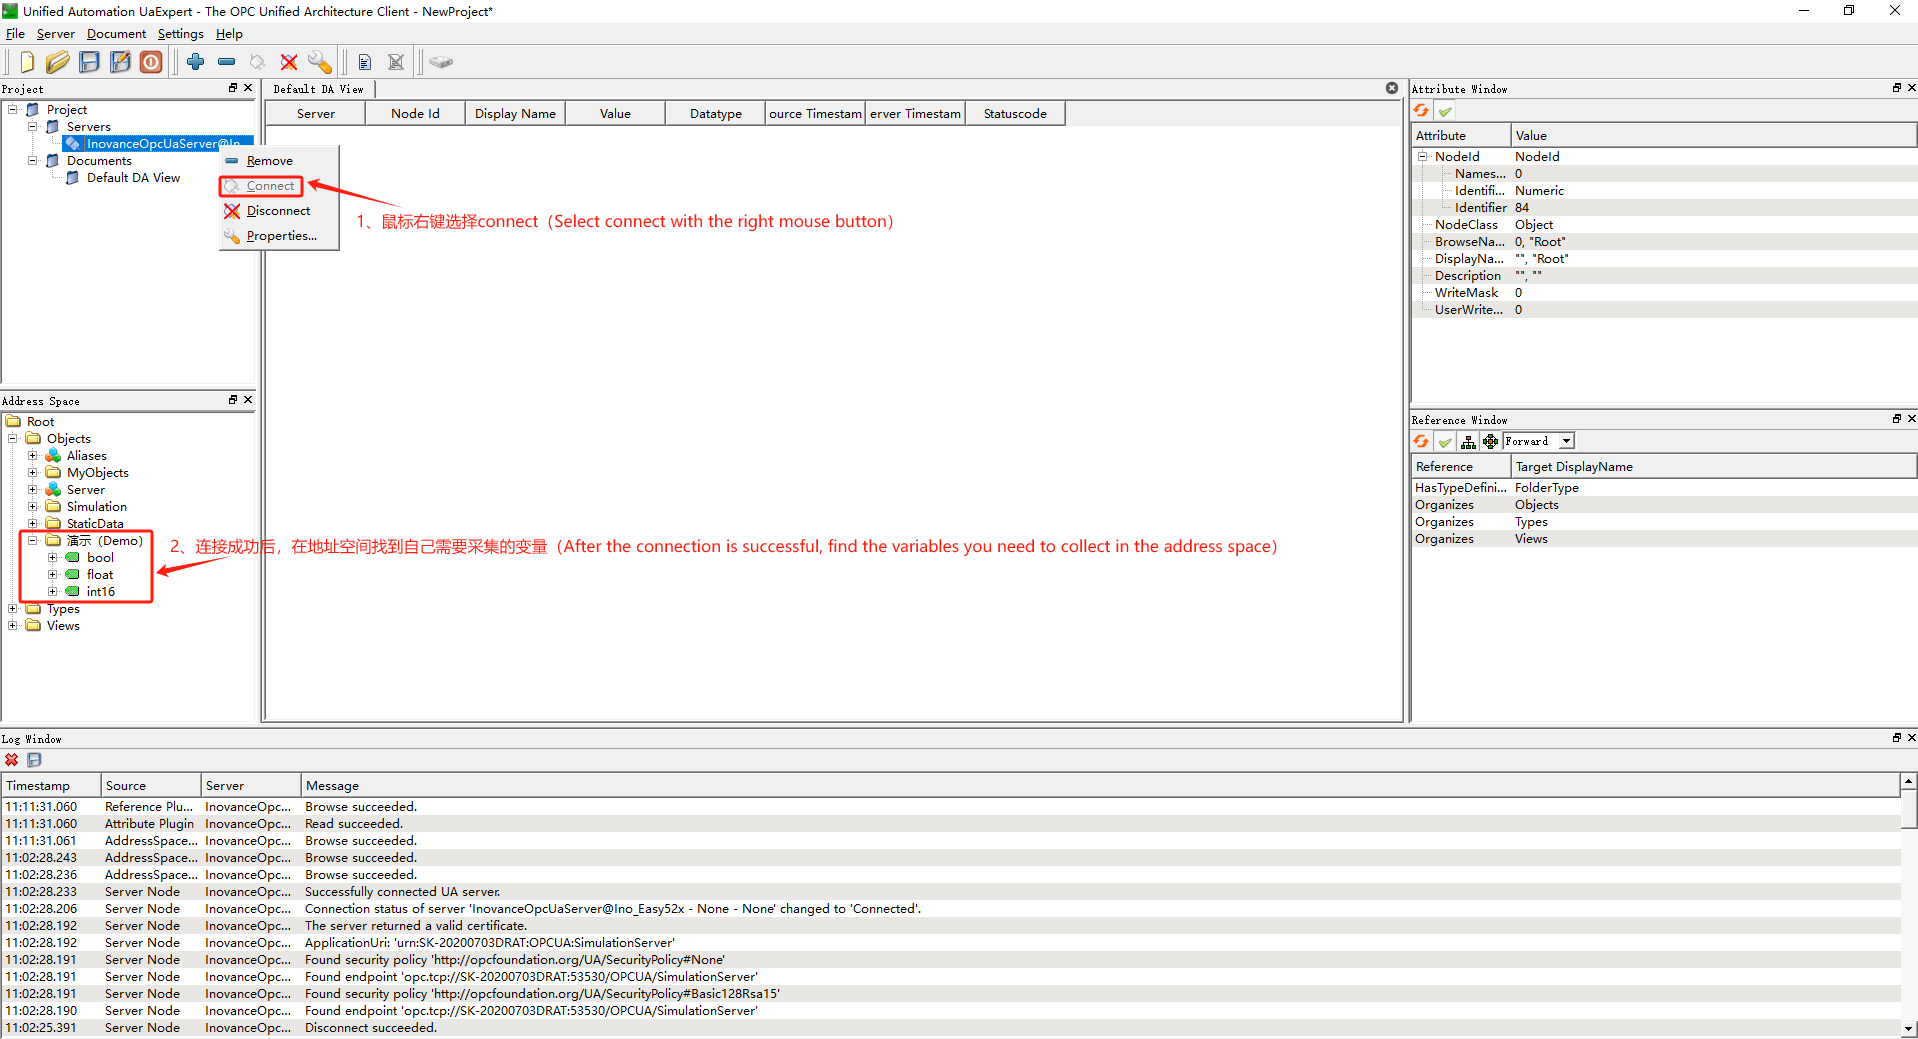Expand the MyObjects folder in Address Space
This screenshot has height=1039, width=1918.
[32, 473]
